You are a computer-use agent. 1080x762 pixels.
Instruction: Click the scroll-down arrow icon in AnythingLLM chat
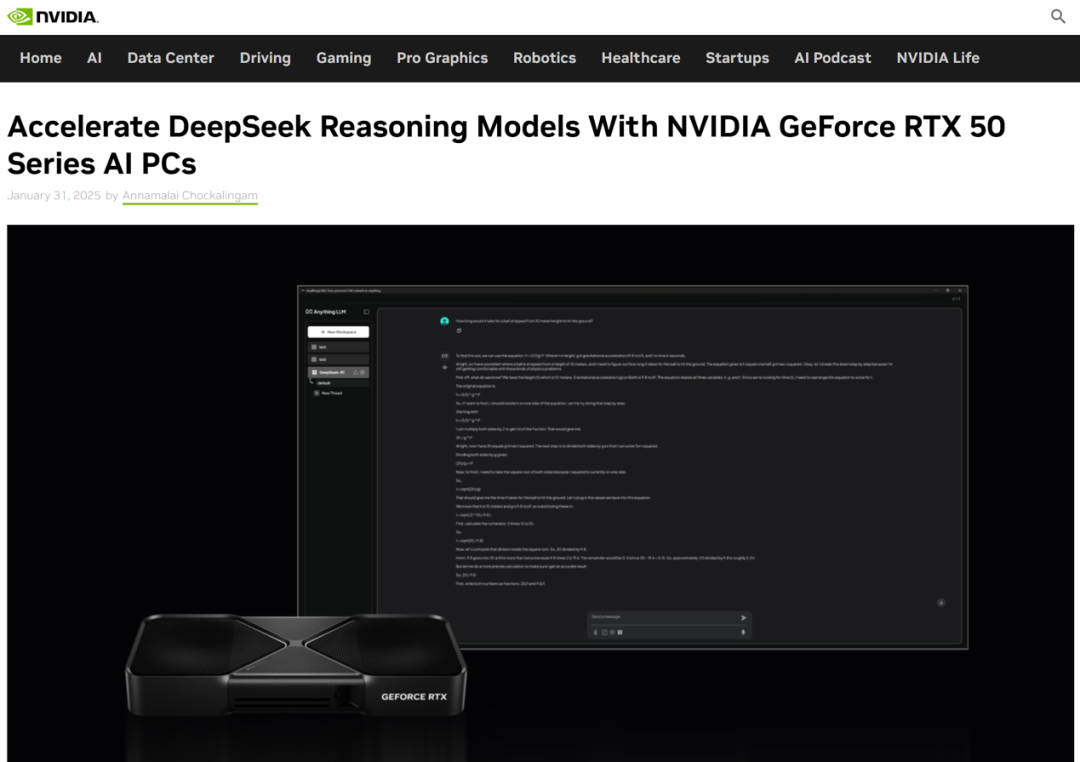941,603
